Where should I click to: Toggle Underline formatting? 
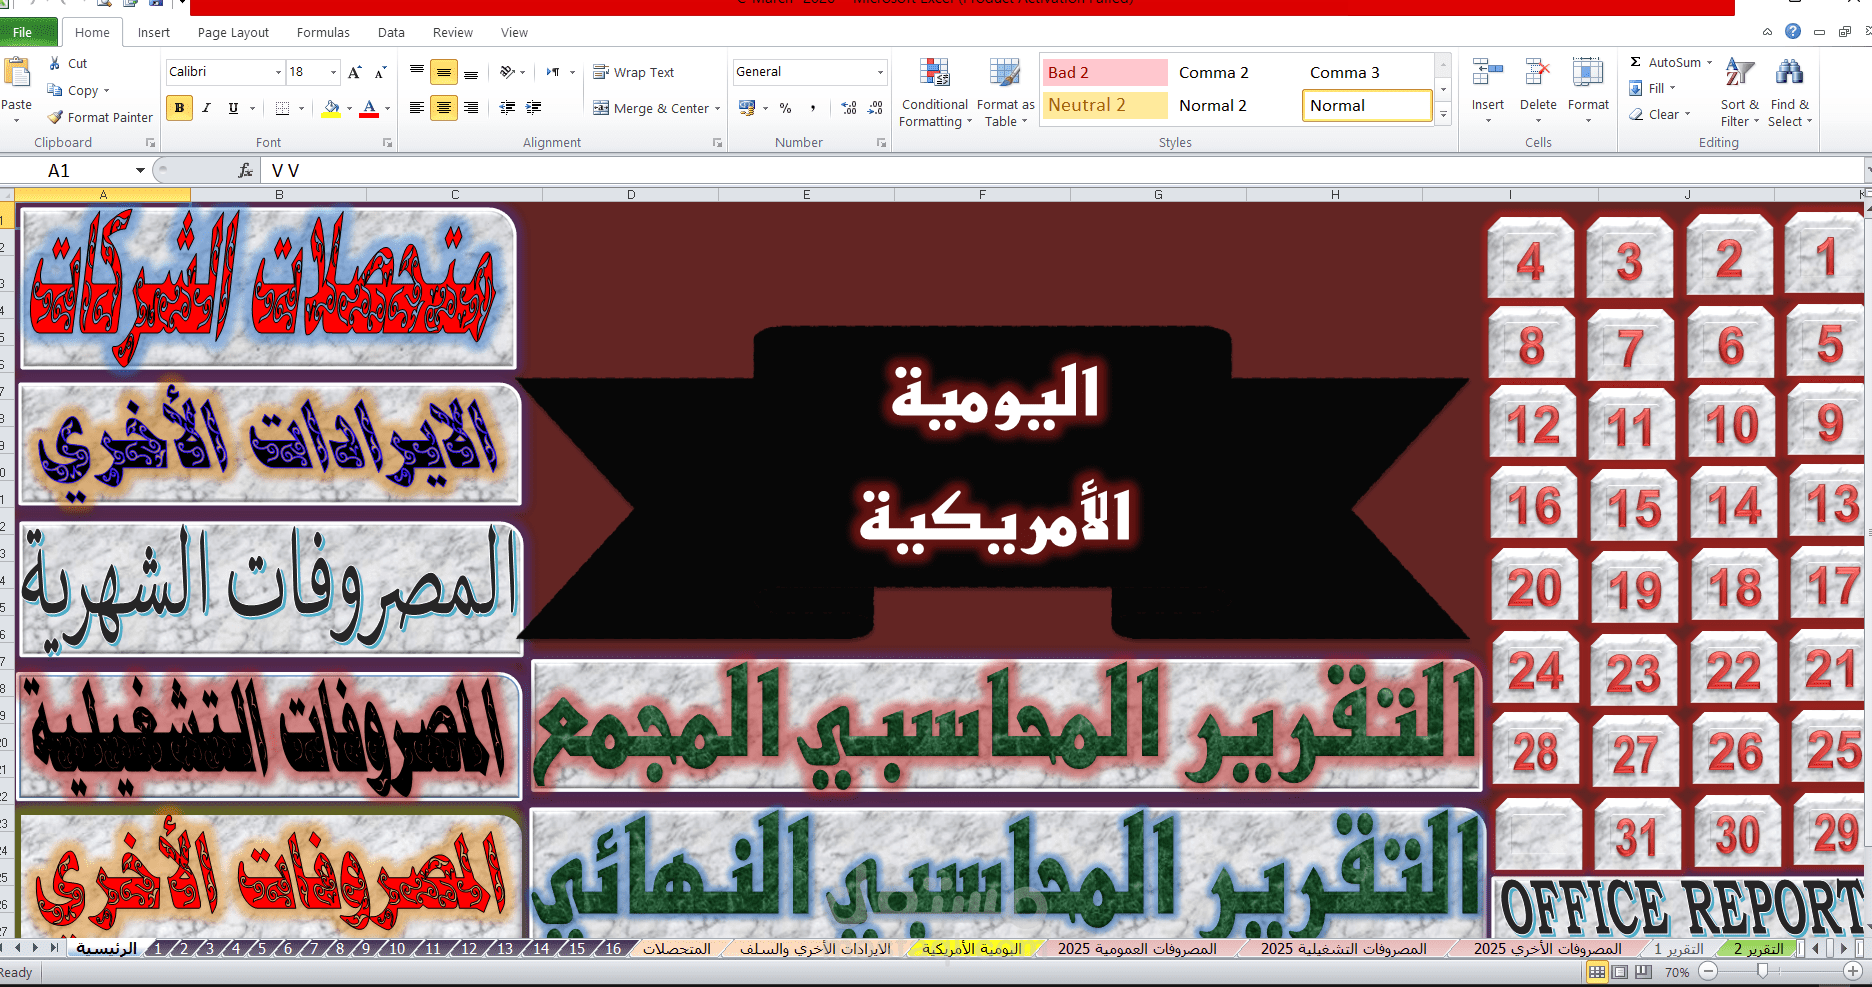[x=233, y=108]
